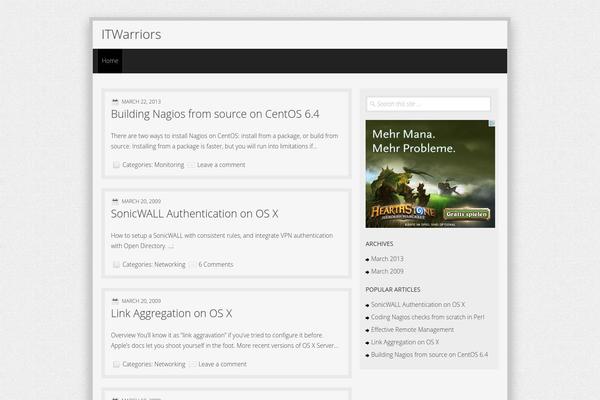Open Networking category in Link Aggregation post
Image resolution: width=600 pixels, height=400 pixels.
coord(170,364)
